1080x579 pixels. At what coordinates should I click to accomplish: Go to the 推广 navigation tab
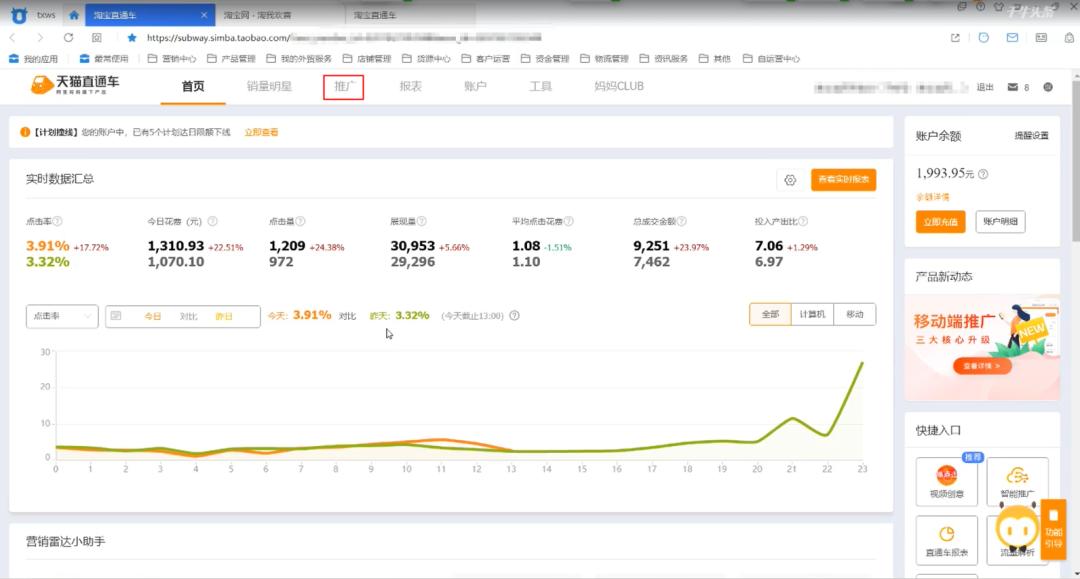[344, 87]
